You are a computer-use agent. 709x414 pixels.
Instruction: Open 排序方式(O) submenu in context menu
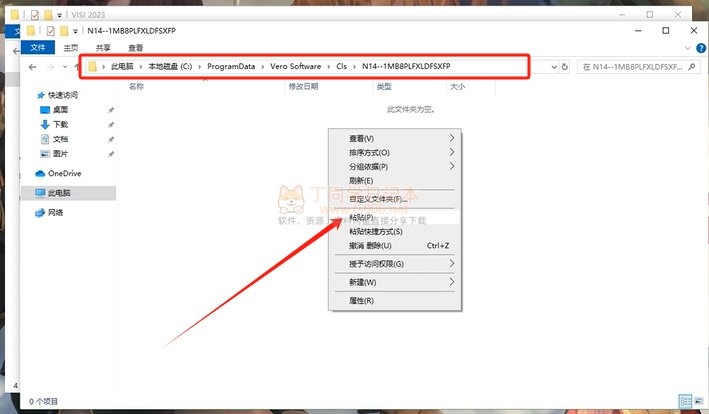tap(395, 153)
